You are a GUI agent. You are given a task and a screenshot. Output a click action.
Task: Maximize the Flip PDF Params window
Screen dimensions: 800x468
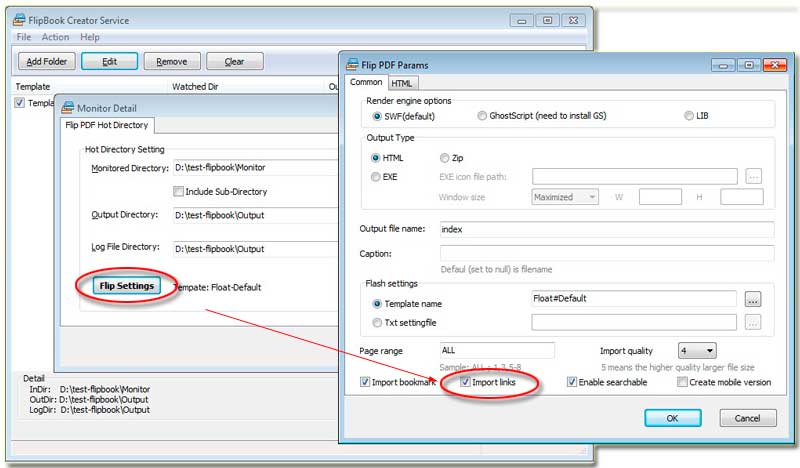tap(749, 65)
